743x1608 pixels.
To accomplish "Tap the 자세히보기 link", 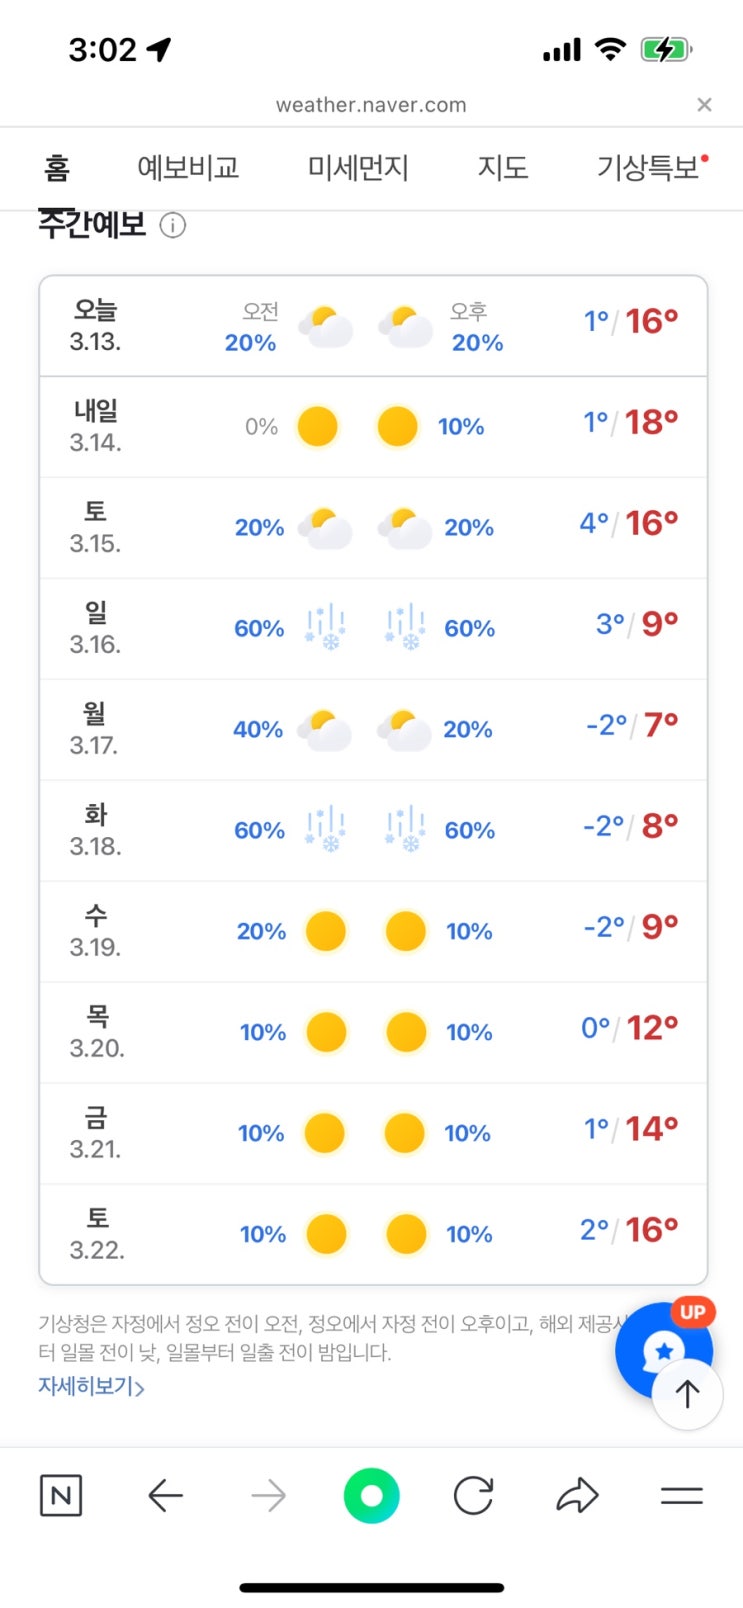I will click(x=91, y=1387).
